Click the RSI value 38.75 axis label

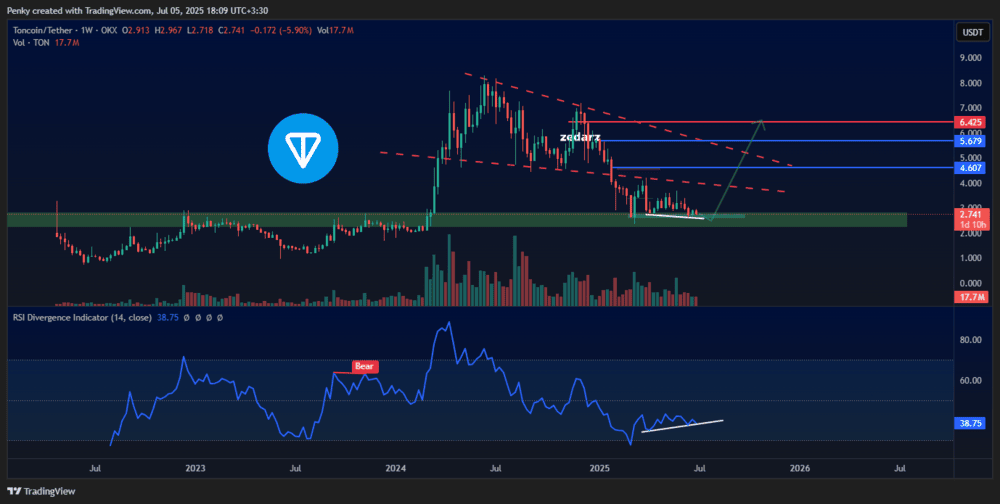969,423
